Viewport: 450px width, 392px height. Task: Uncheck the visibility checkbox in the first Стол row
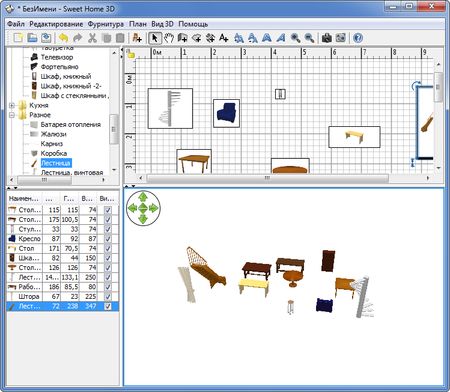click(x=107, y=210)
